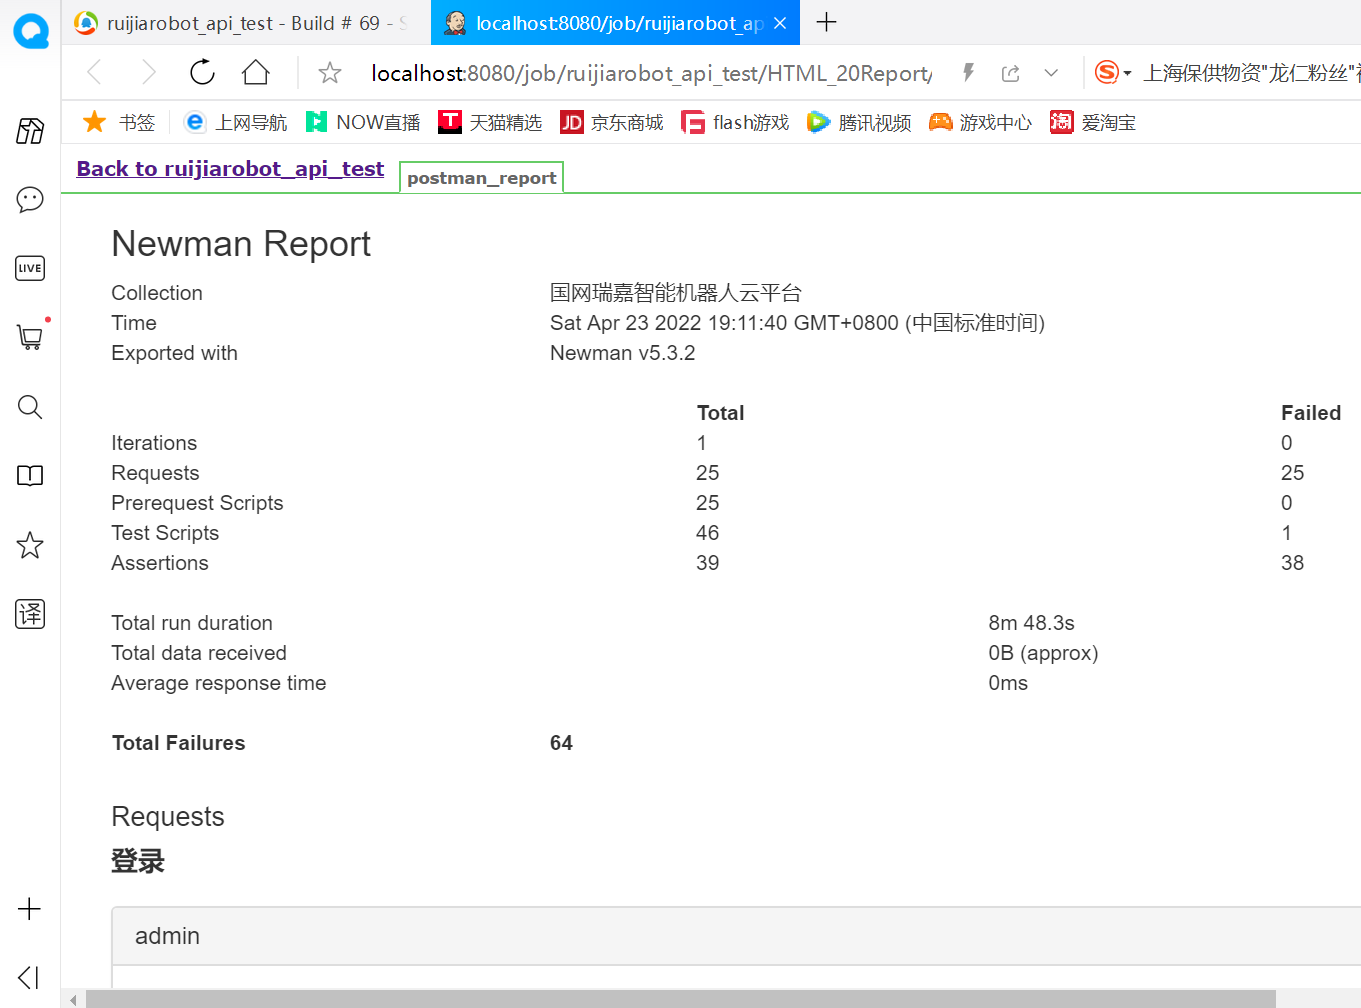This screenshot has height=1008, width=1361.
Task: Open a new tab with plus button
Action: [826, 22]
